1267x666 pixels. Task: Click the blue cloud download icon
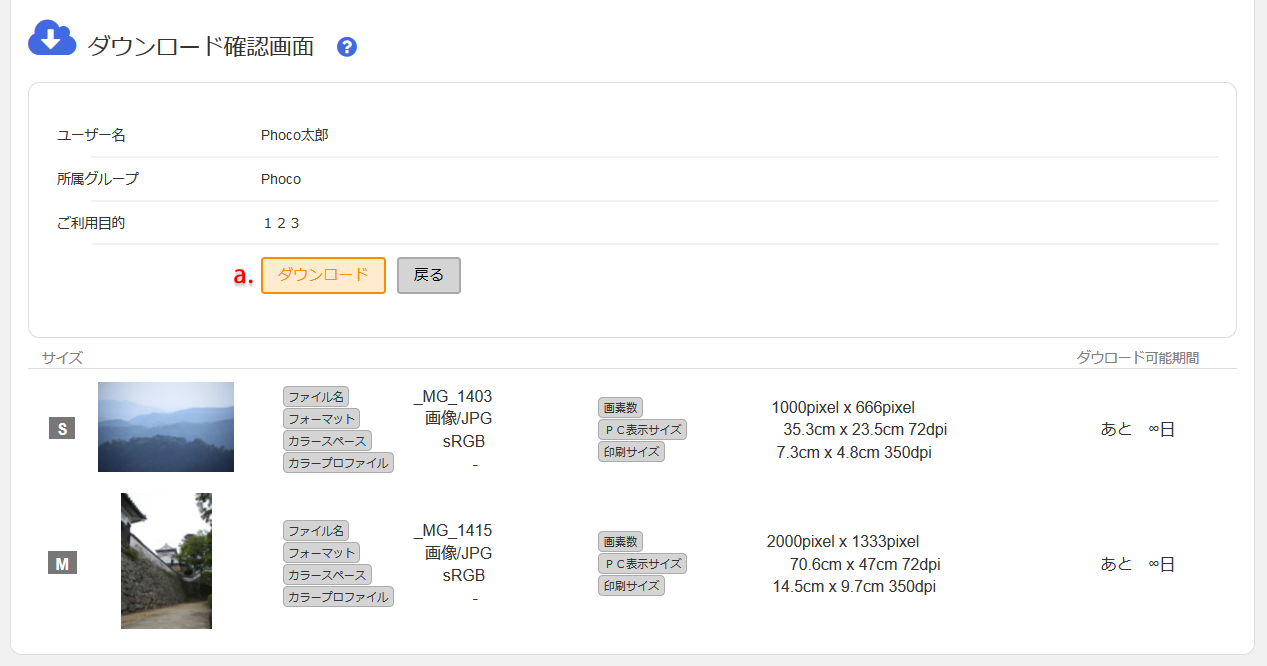52,38
